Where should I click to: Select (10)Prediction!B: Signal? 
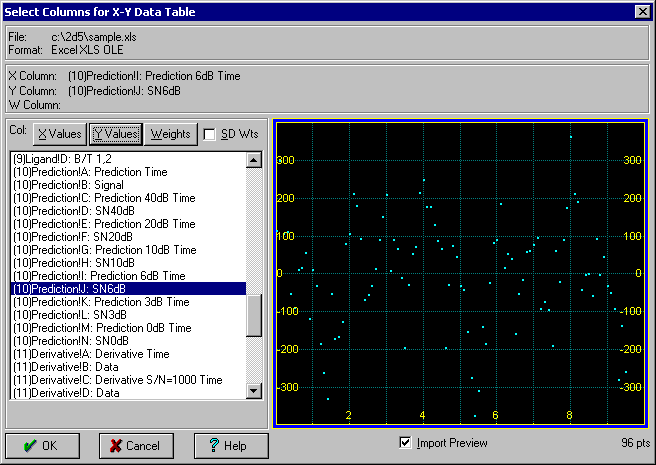pos(128,185)
